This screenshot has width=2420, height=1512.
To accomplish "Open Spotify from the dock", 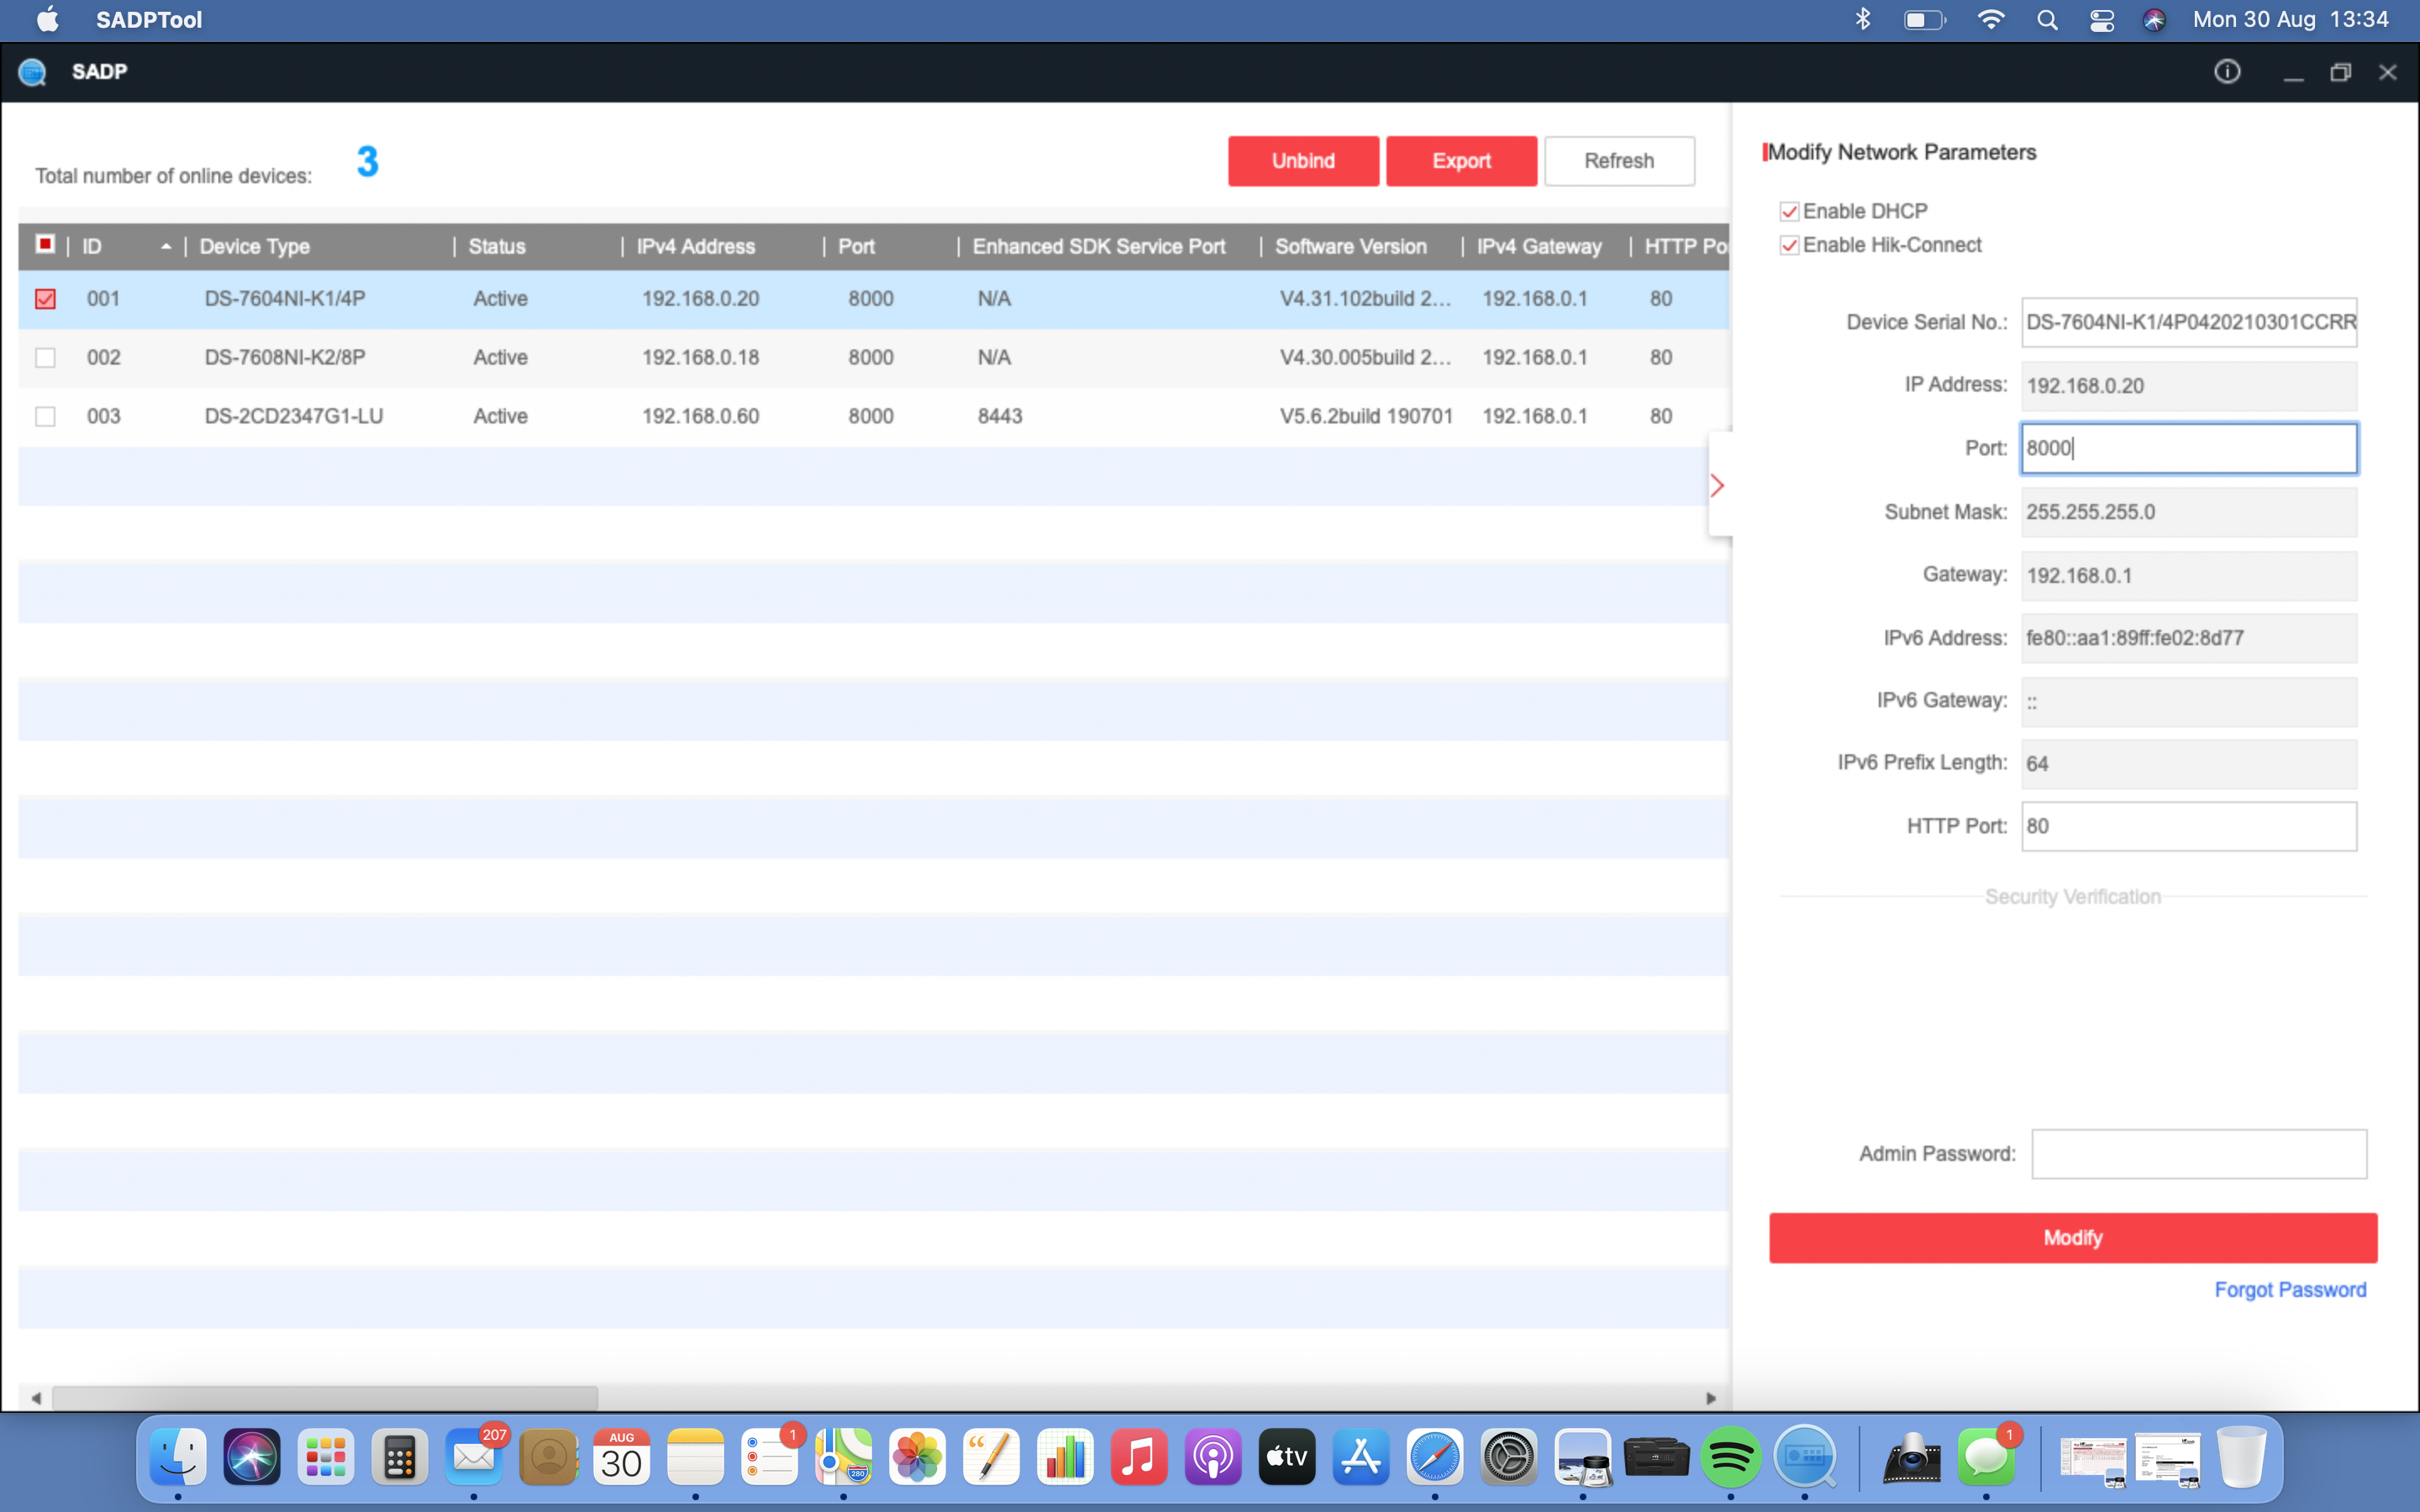I will coord(1730,1457).
